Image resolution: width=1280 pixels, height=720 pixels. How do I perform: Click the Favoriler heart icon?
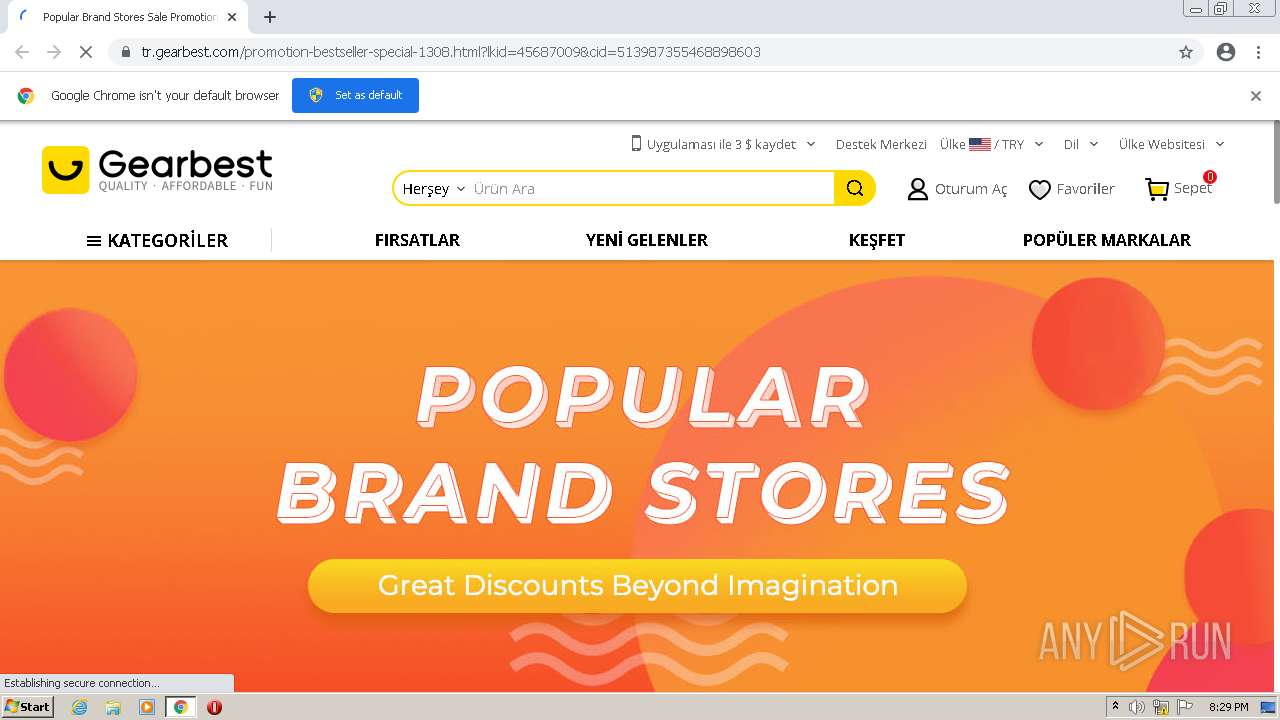pos(1040,189)
